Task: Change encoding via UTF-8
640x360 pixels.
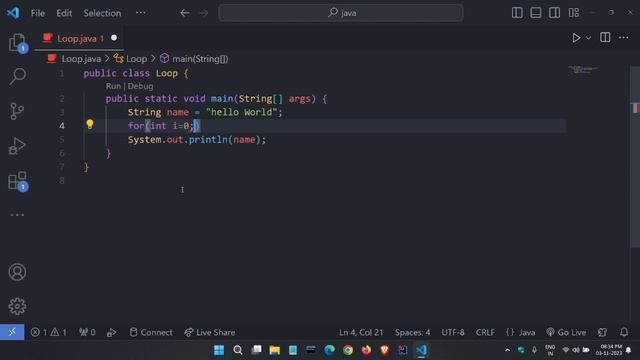Action: pyautogui.click(x=453, y=332)
